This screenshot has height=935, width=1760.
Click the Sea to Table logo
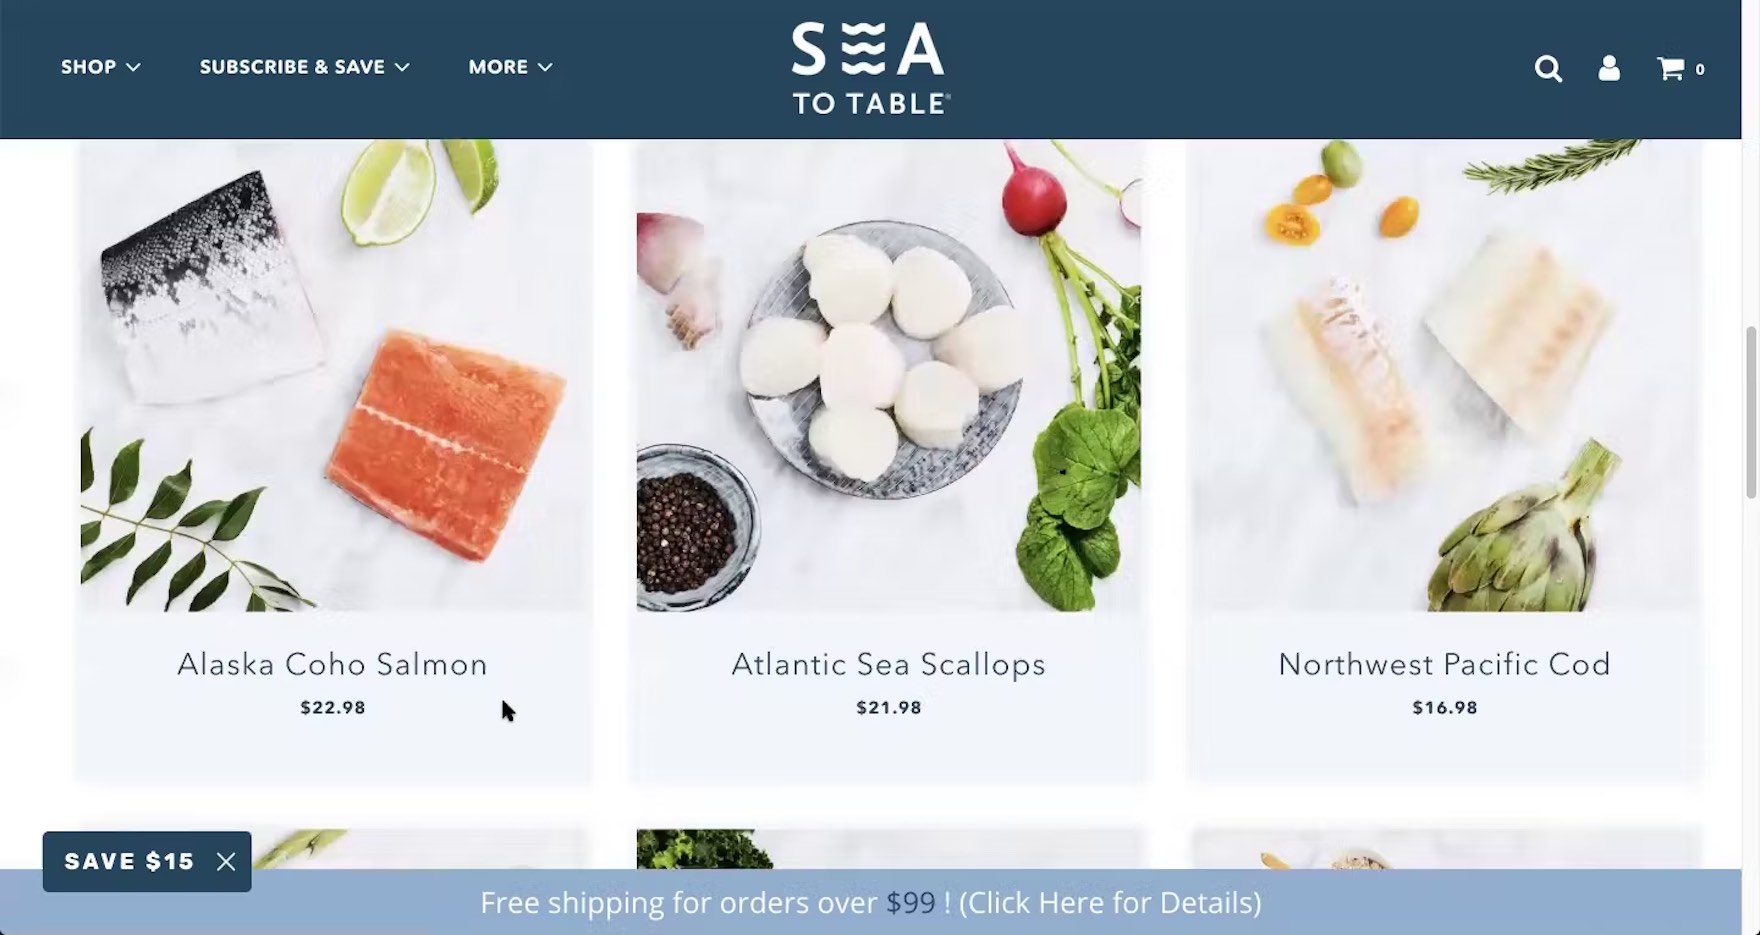pos(870,68)
